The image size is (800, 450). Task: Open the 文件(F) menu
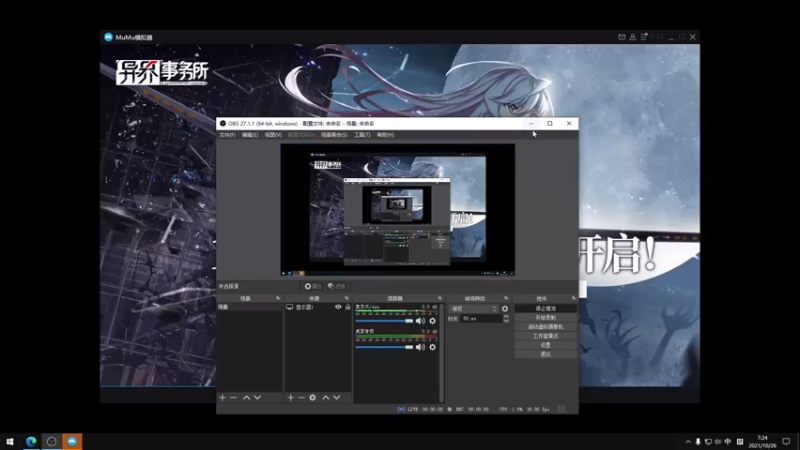(228, 135)
